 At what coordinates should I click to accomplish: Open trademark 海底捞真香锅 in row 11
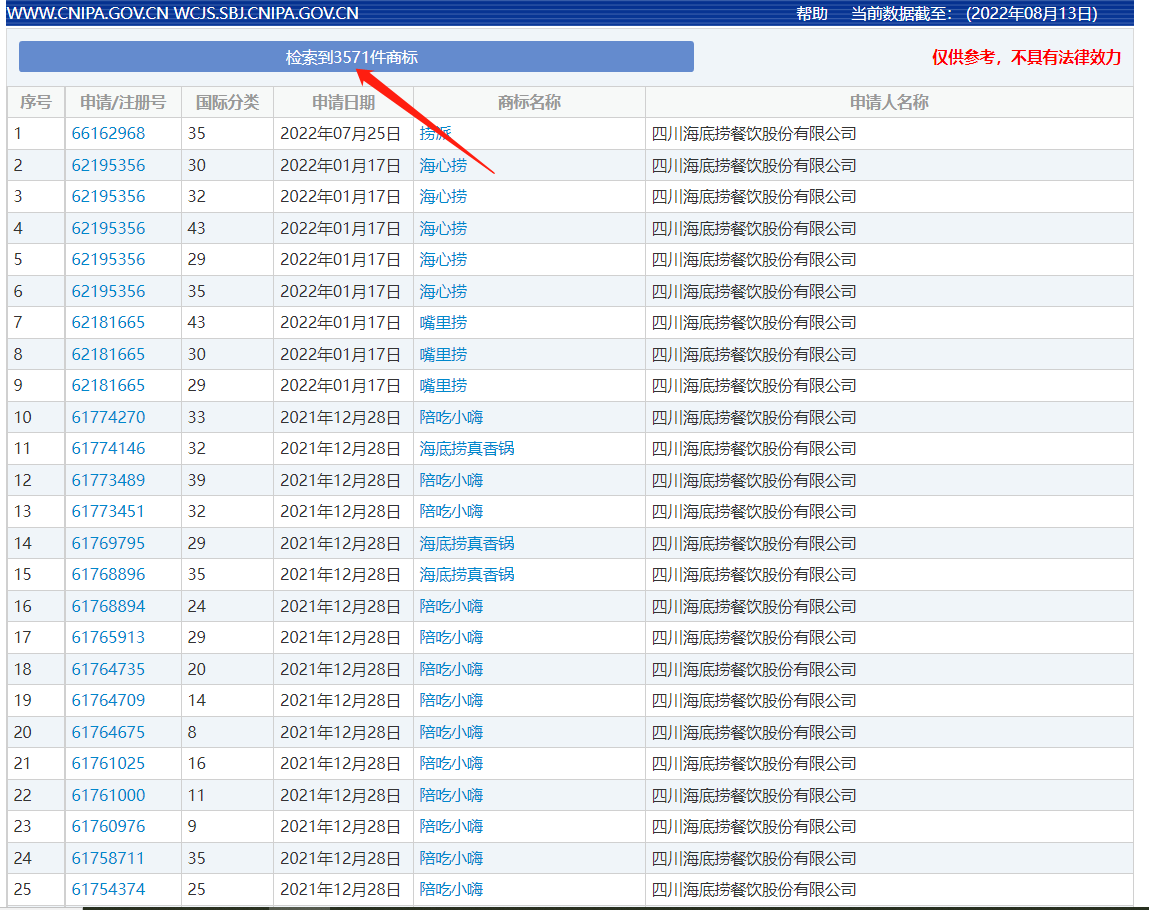[x=467, y=448]
